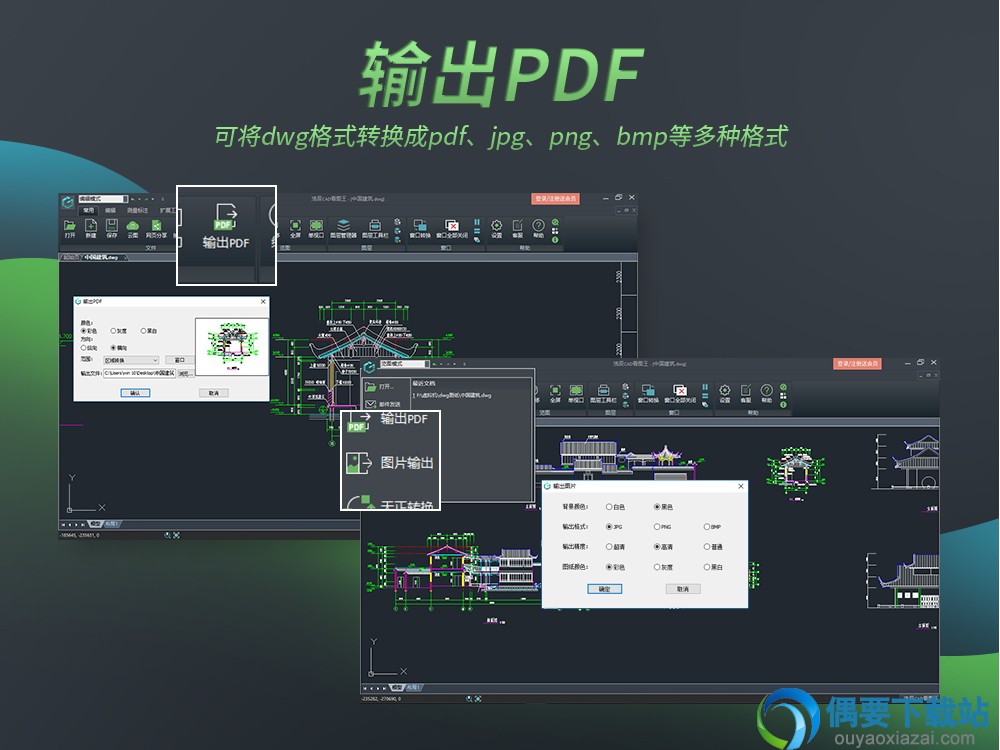Click the 窗口转换 icon in the back window
This screenshot has width=1000, height=750.
(x=420, y=226)
